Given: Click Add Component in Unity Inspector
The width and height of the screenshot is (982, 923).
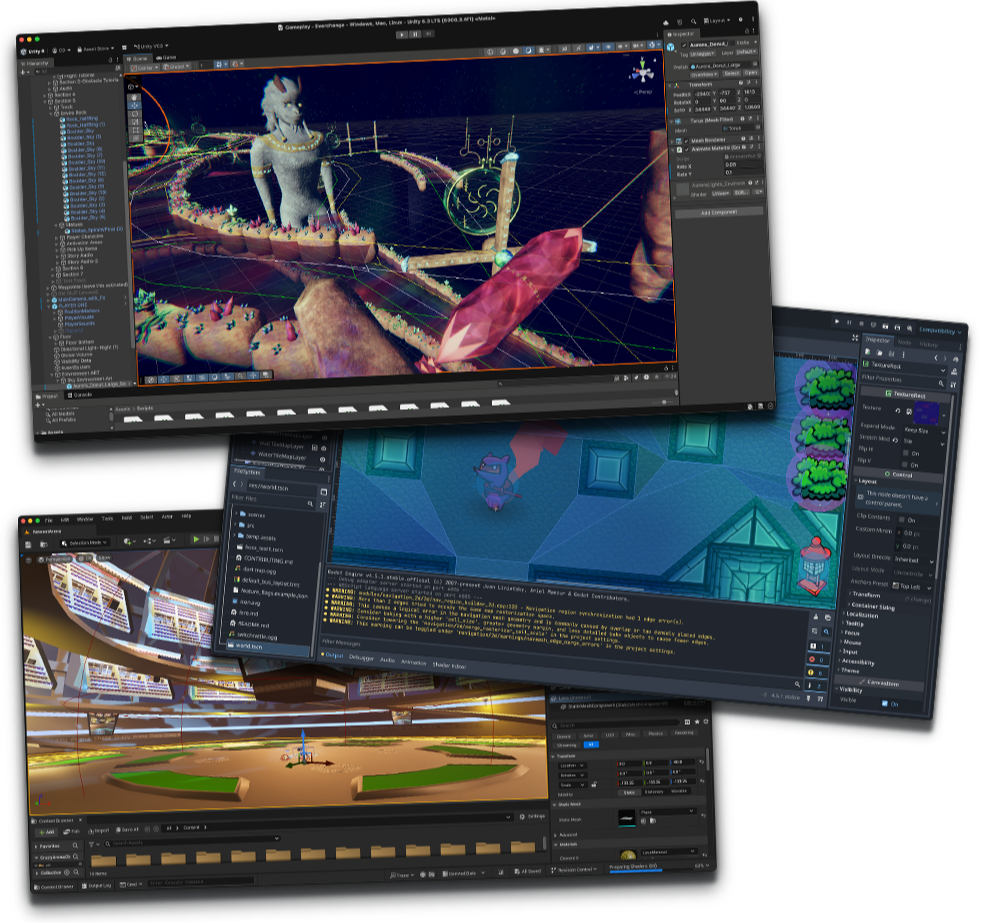Looking at the screenshot, I should pyautogui.click(x=718, y=212).
